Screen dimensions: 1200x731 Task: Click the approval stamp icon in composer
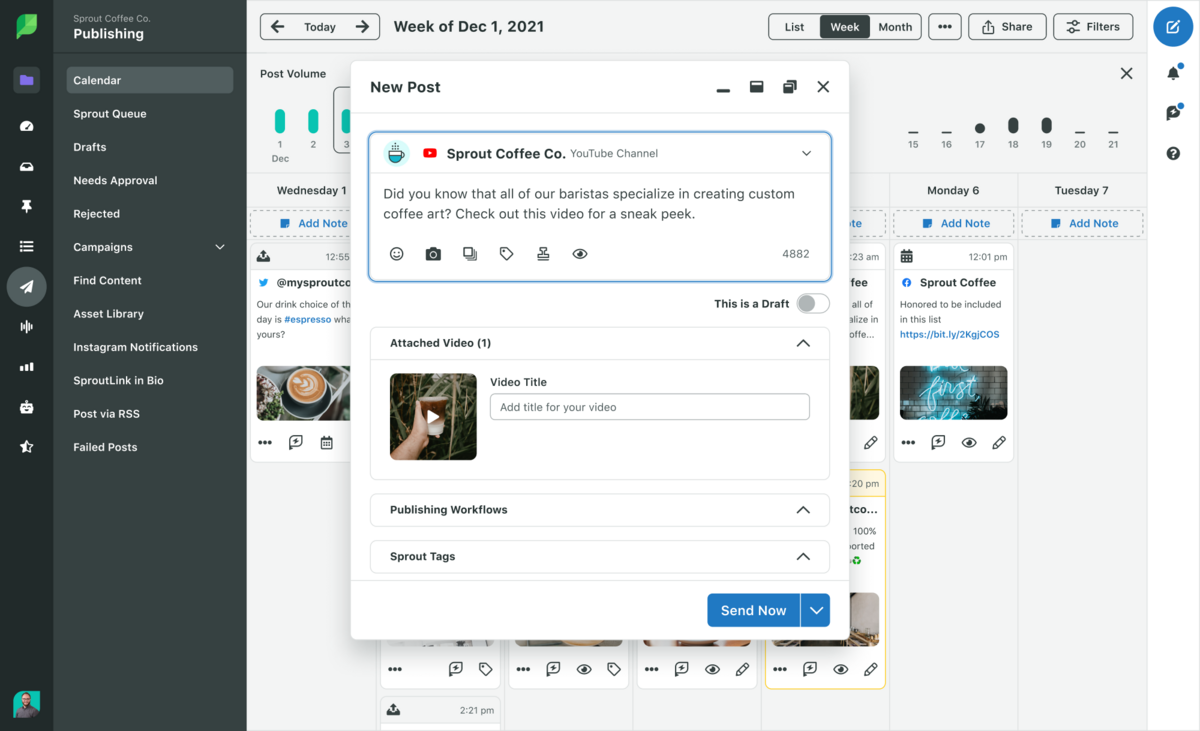(x=543, y=254)
